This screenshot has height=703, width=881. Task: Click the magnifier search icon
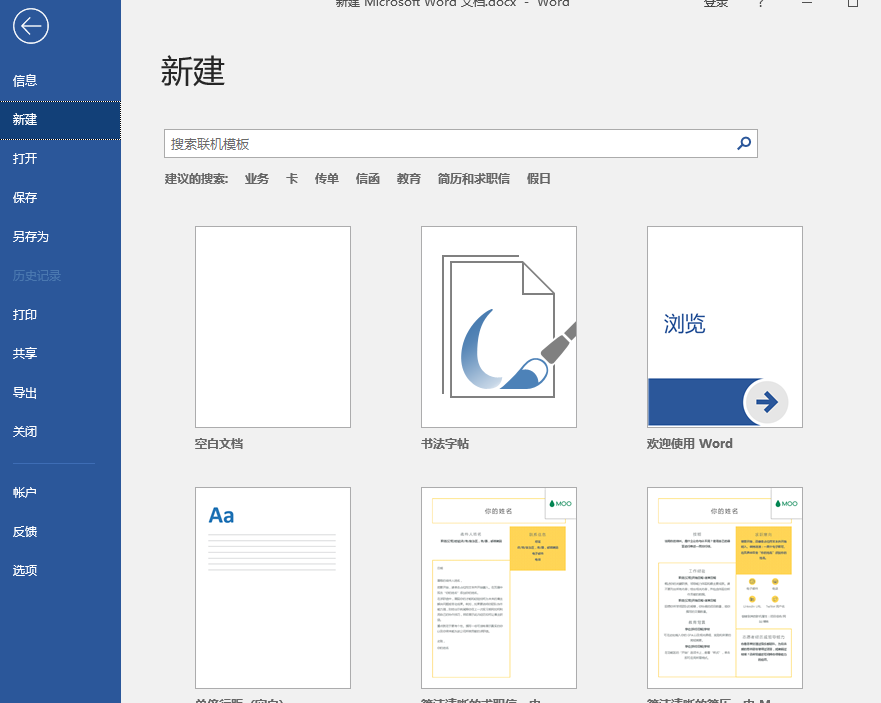click(x=744, y=144)
